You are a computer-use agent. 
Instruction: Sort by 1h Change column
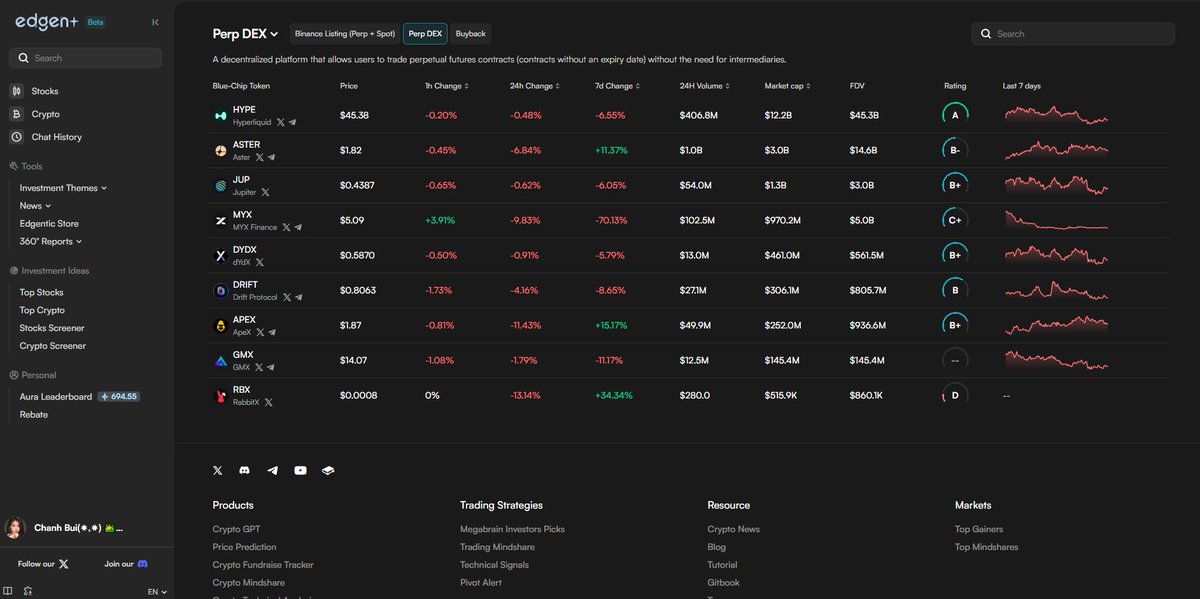point(446,86)
